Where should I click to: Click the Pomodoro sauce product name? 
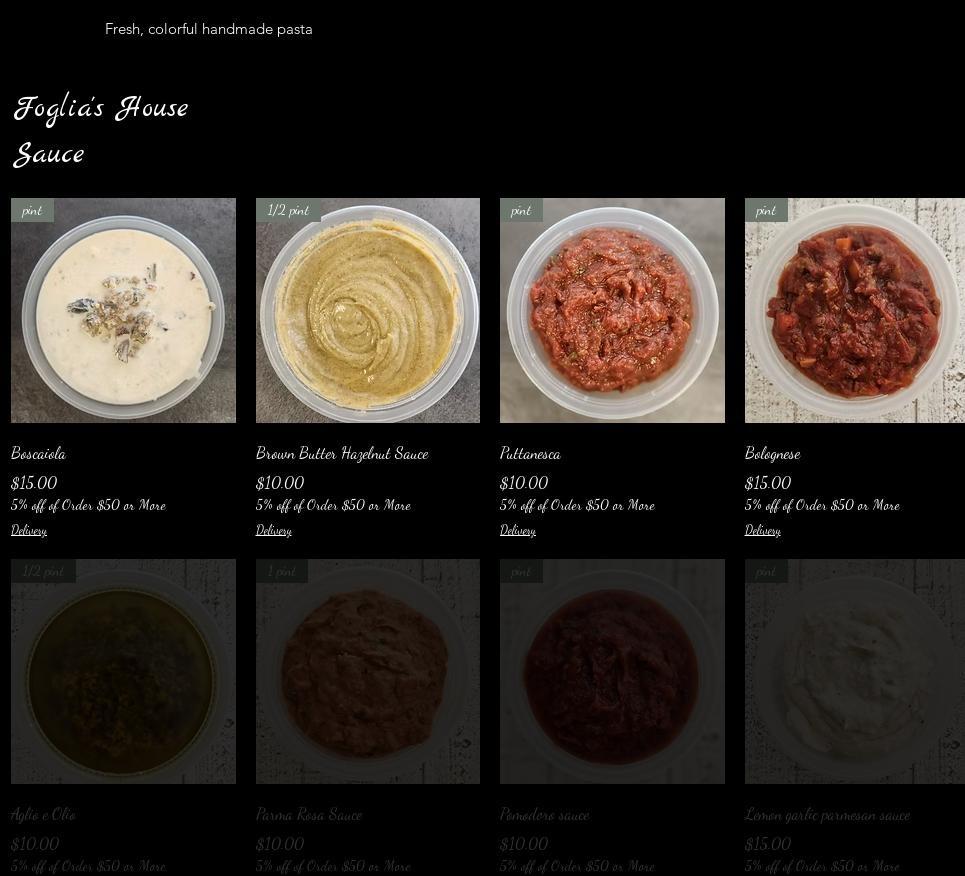click(545, 814)
